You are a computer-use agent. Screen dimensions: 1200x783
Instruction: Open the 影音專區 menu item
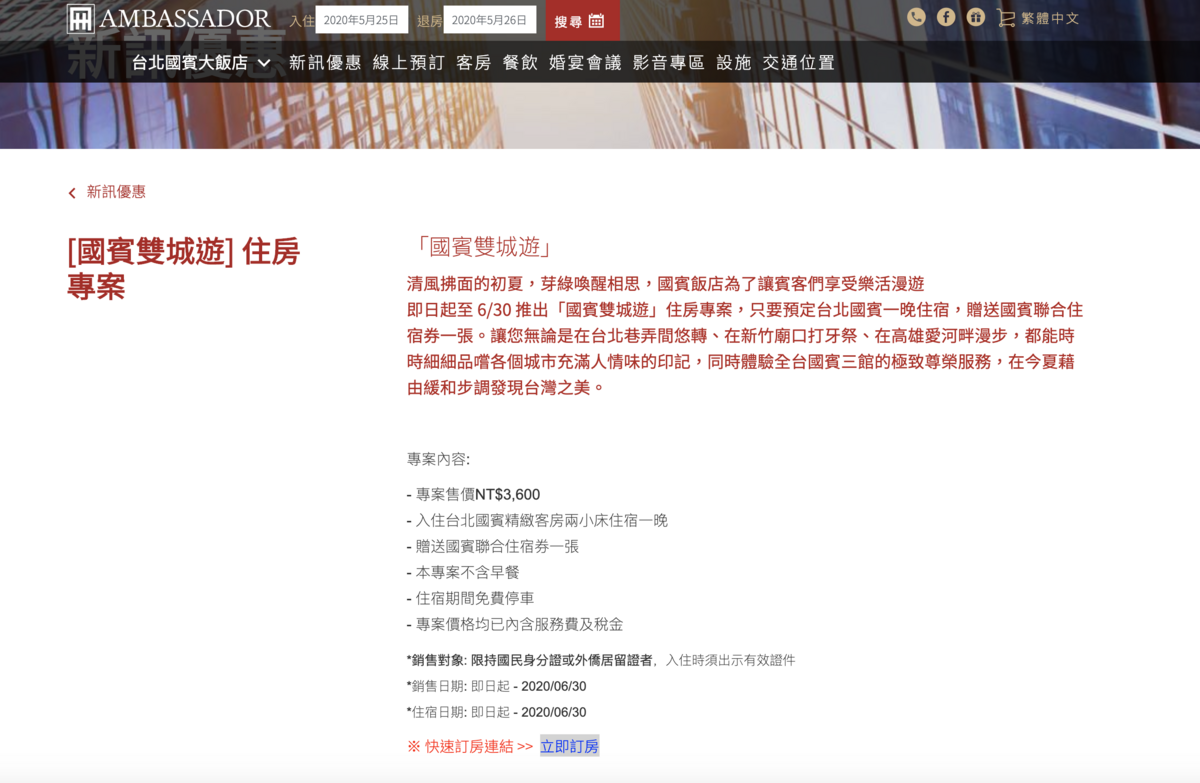coord(669,63)
